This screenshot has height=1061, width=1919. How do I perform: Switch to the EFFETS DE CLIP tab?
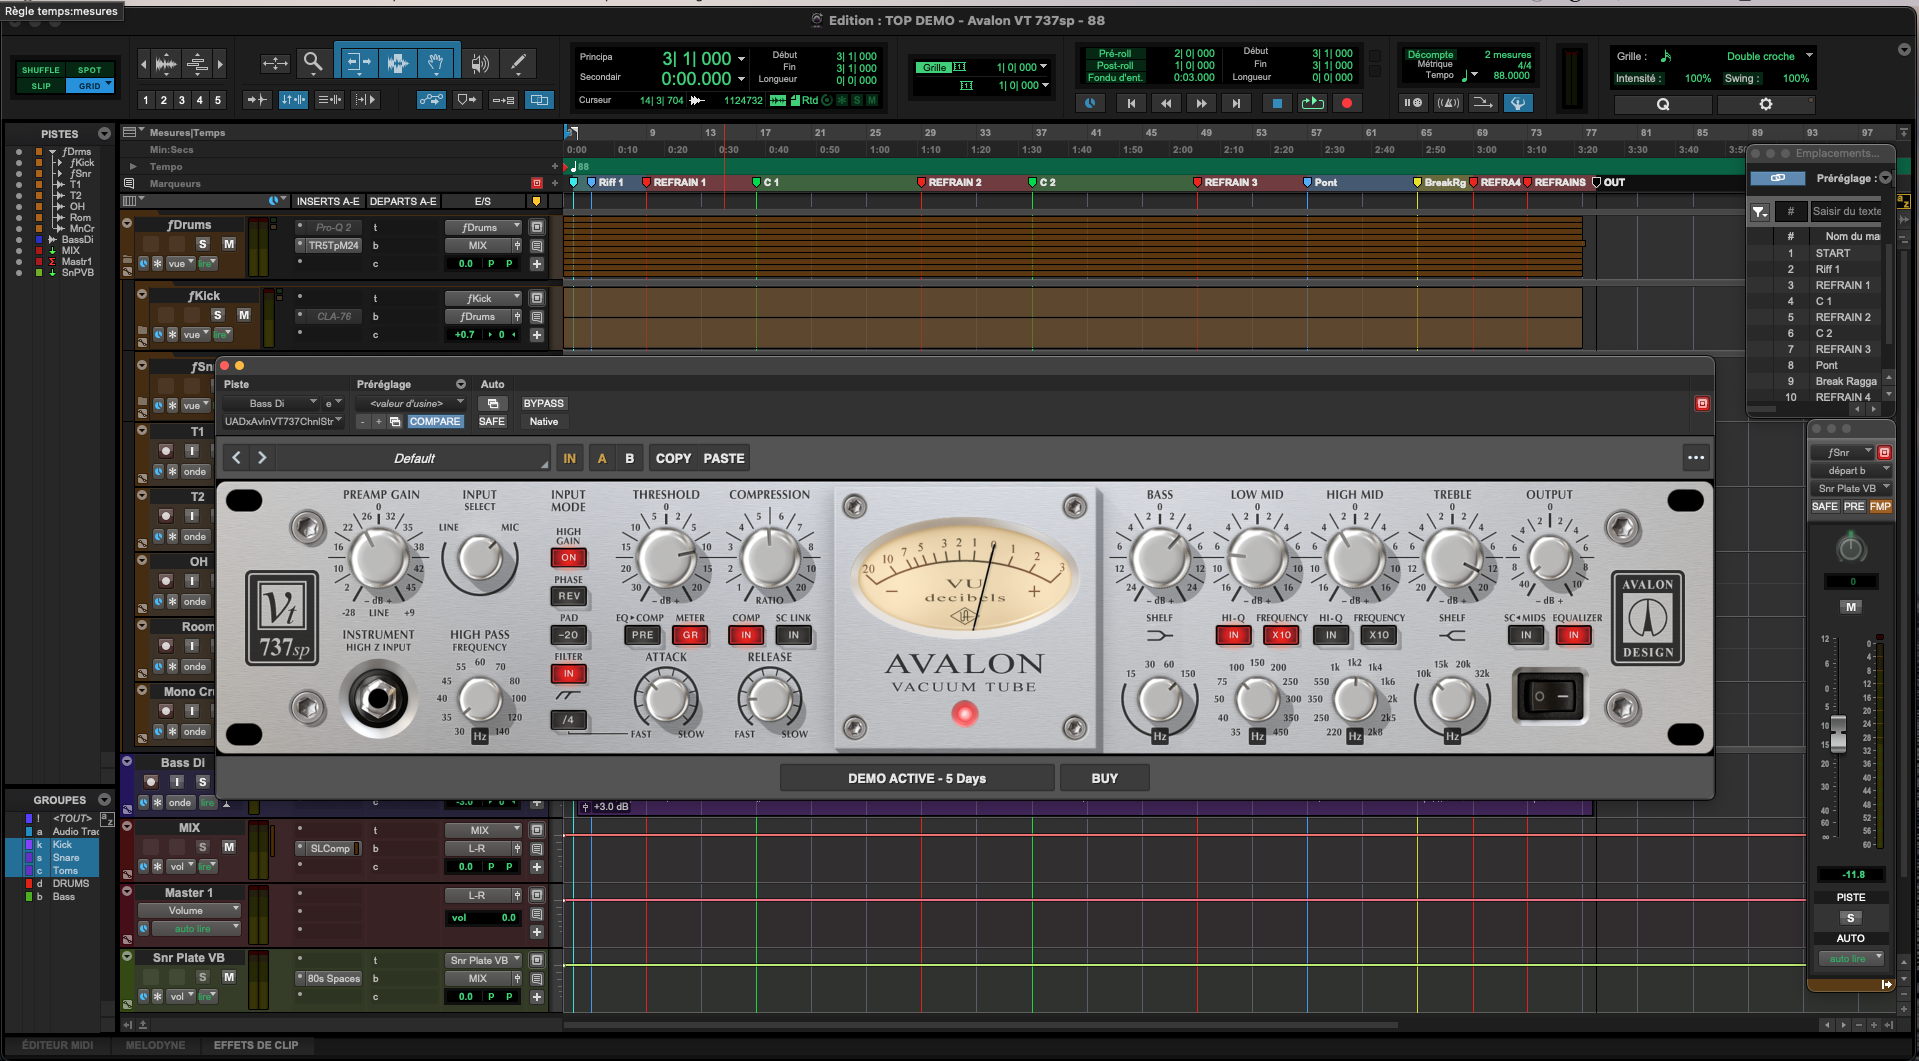[256, 1045]
